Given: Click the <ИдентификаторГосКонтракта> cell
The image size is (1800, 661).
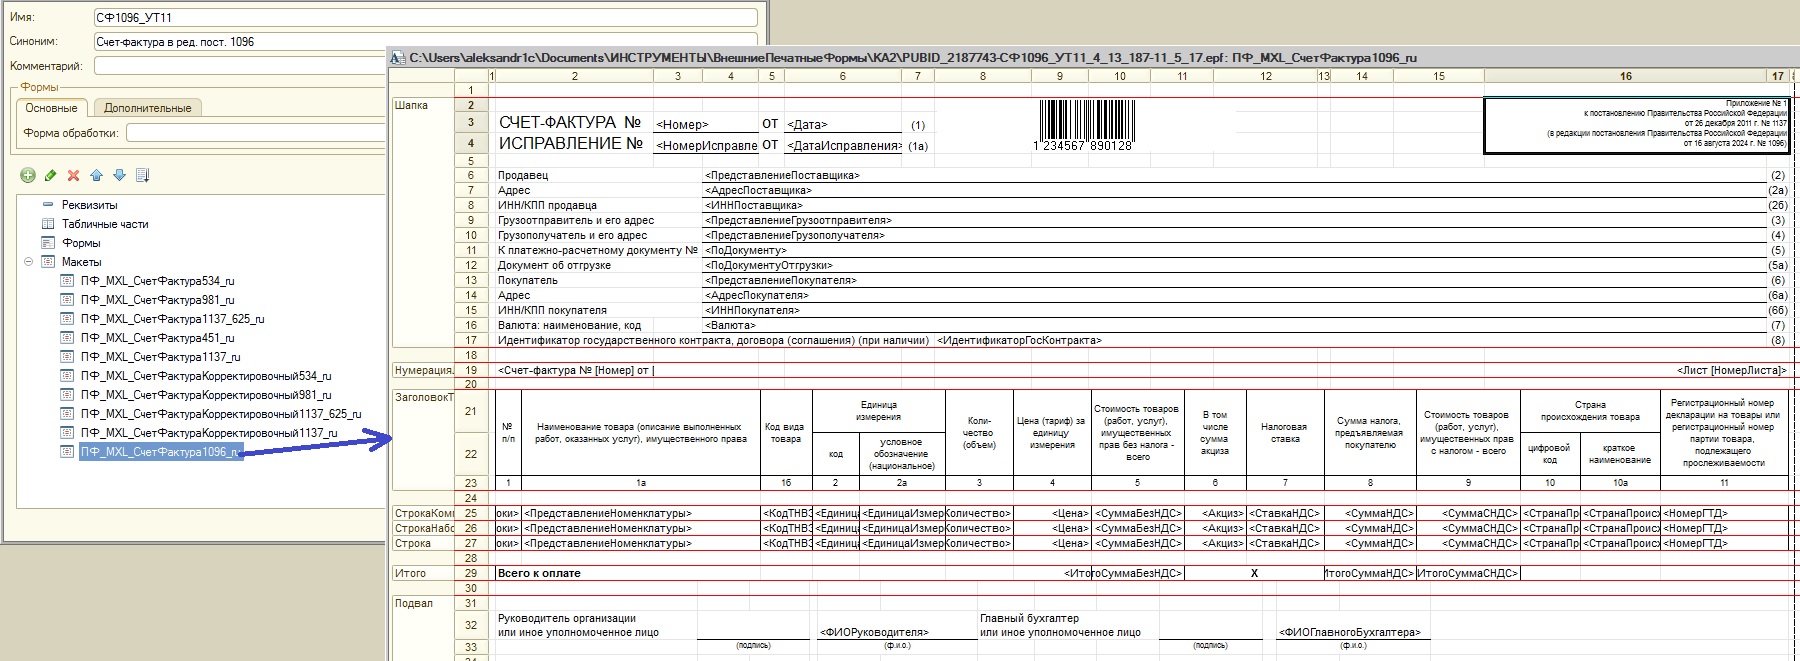Looking at the screenshot, I should click(x=1350, y=340).
